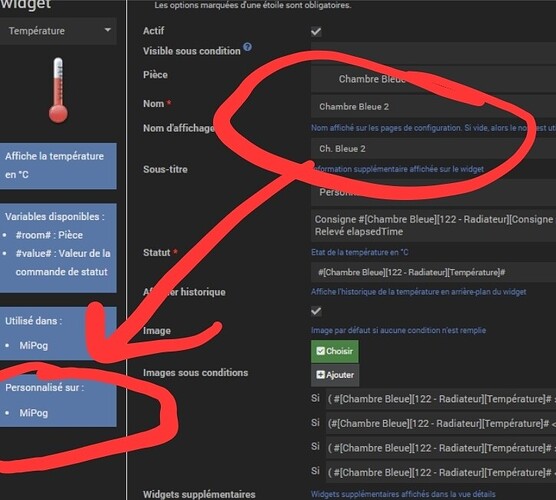Viewport: 556px width, 500px height.
Task: Toggle the Actif checkbox
Action: (x=316, y=32)
